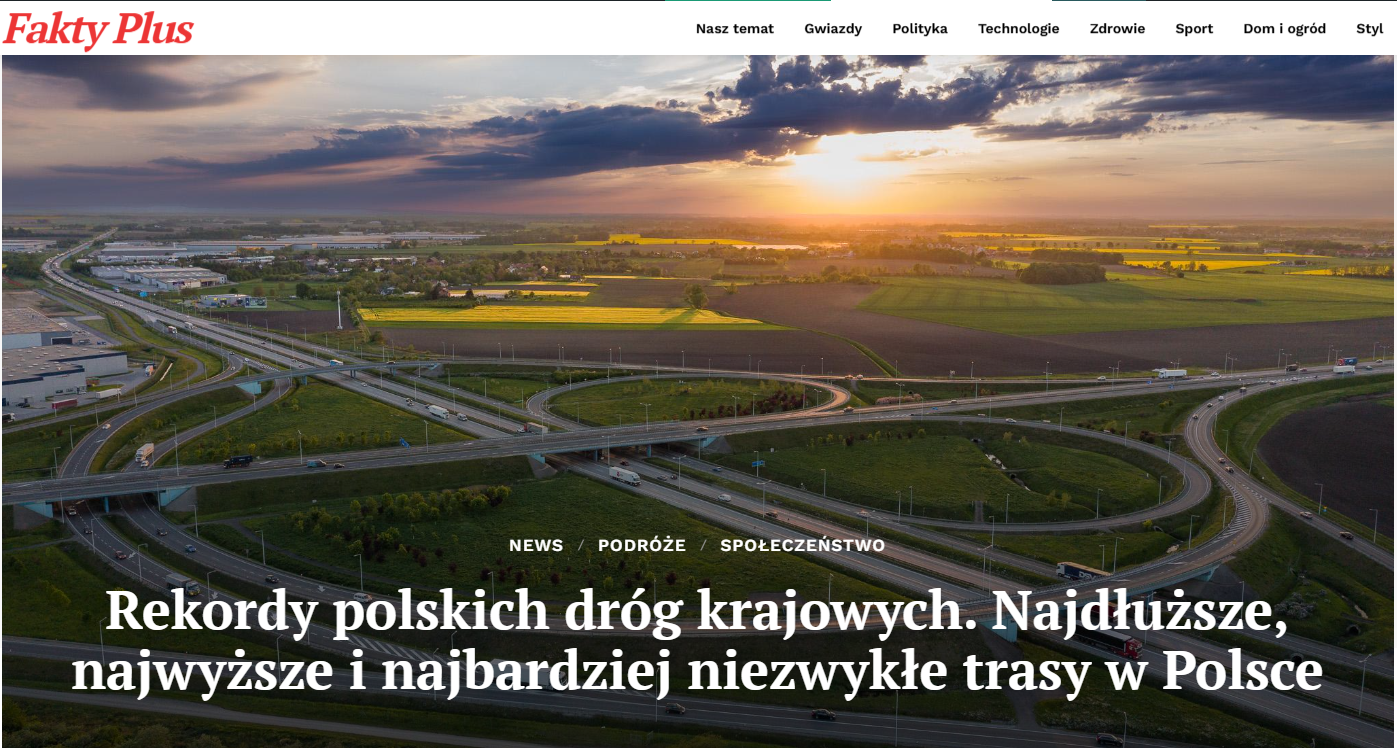This screenshot has width=1397, height=749.
Task: Click the highway interchange hero photo
Action: coord(698,300)
